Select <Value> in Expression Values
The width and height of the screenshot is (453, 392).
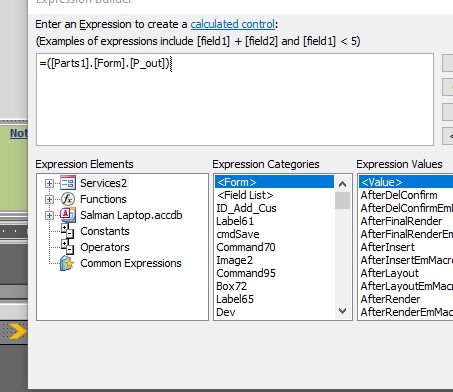tap(406, 182)
